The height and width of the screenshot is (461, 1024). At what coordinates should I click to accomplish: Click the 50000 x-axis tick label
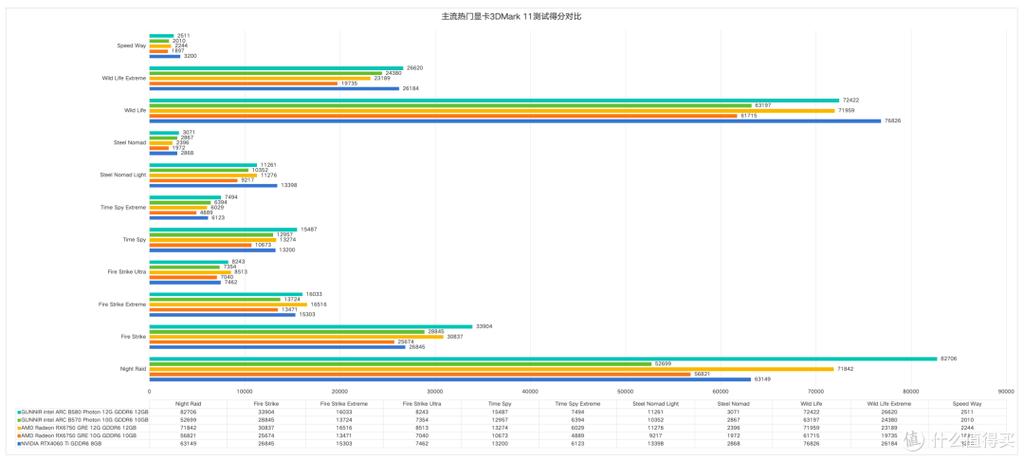(626, 392)
